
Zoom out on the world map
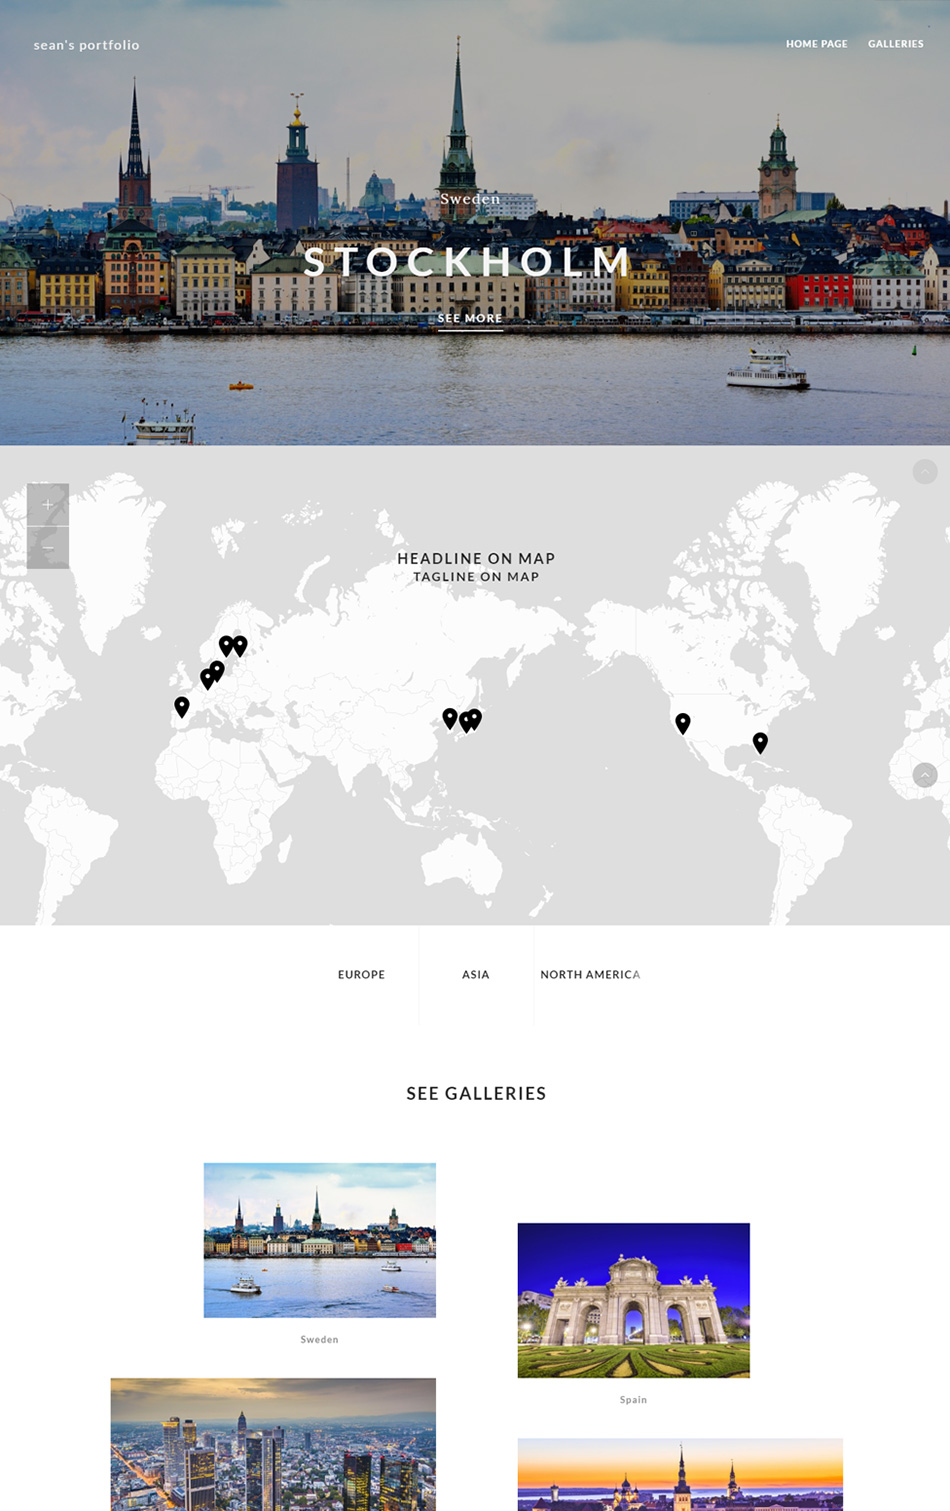pos(48,548)
